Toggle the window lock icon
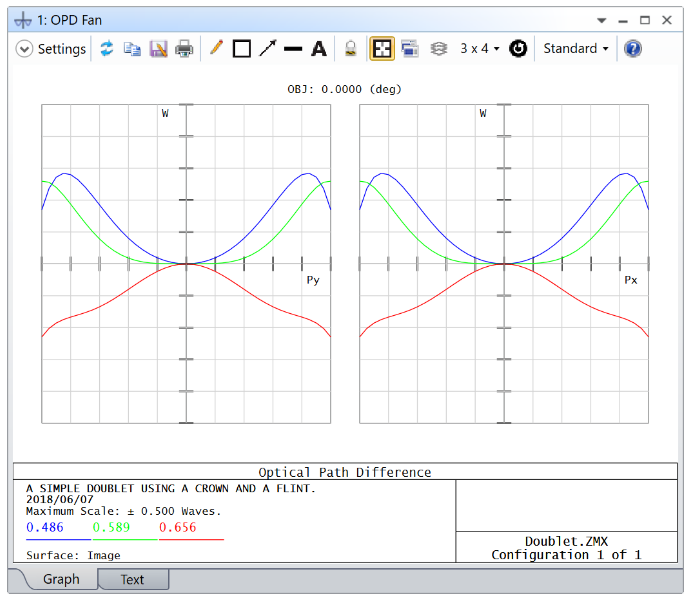This screenshot has height=600, width=691. [x=350, y=49]
